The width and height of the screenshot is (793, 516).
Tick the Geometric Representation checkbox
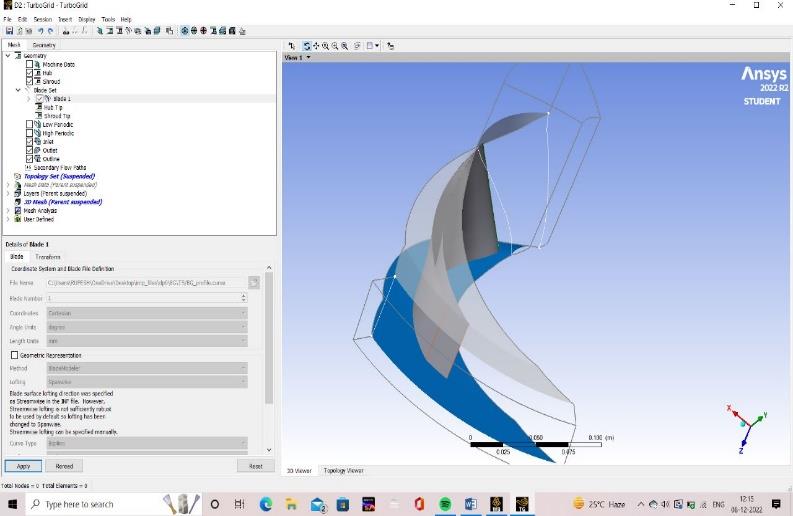tap(14, 355)
